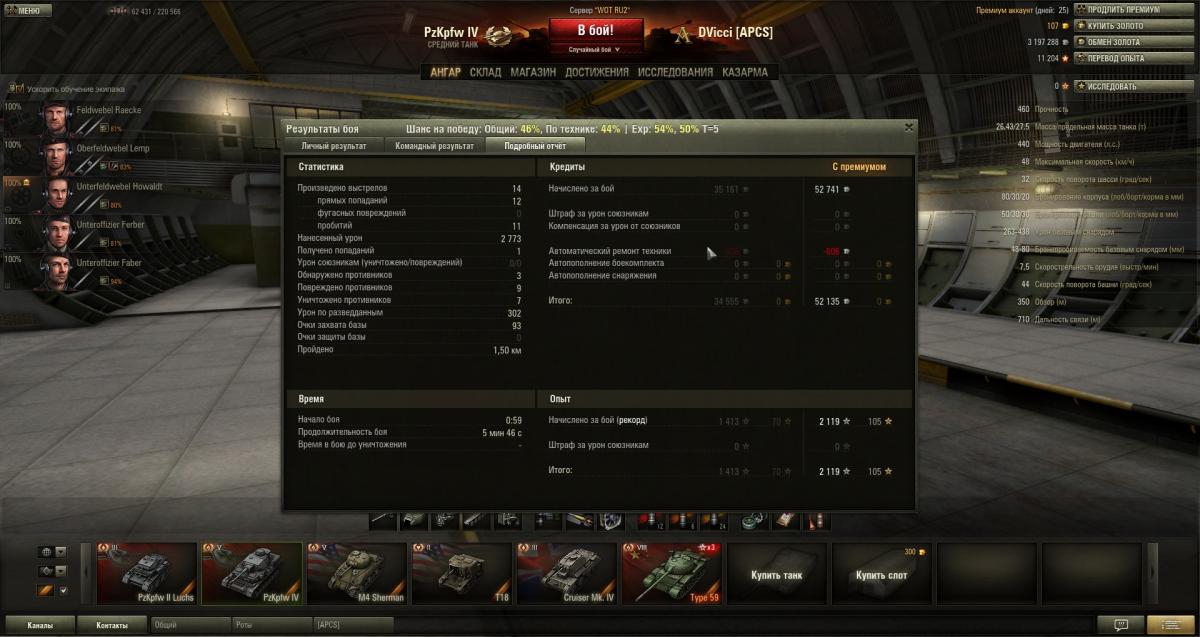The height and width of the screenshot is (637, 1200).
Task: Click the gun module icon below results window
Action: [x=383, y=520]
